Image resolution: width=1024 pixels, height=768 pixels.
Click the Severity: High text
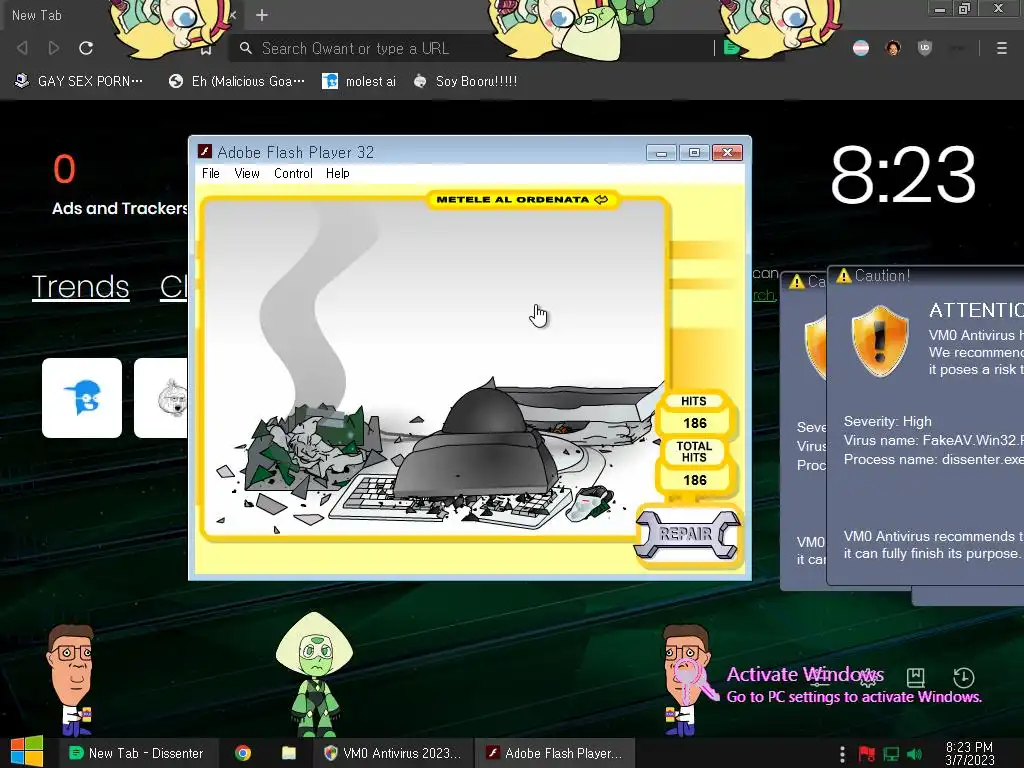[888, 421]
